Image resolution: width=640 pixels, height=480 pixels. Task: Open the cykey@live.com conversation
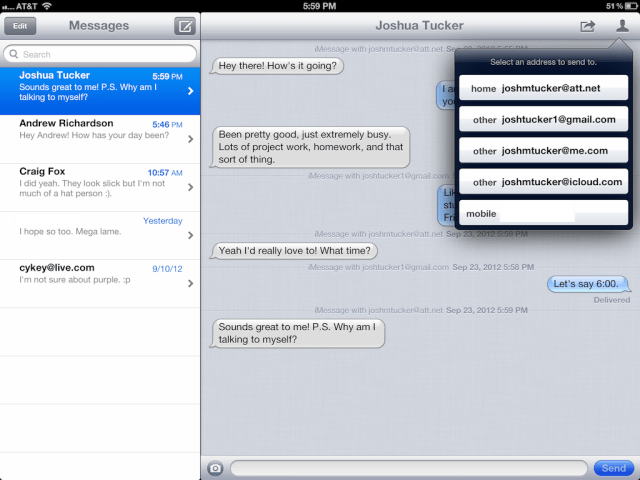(100, 284)
